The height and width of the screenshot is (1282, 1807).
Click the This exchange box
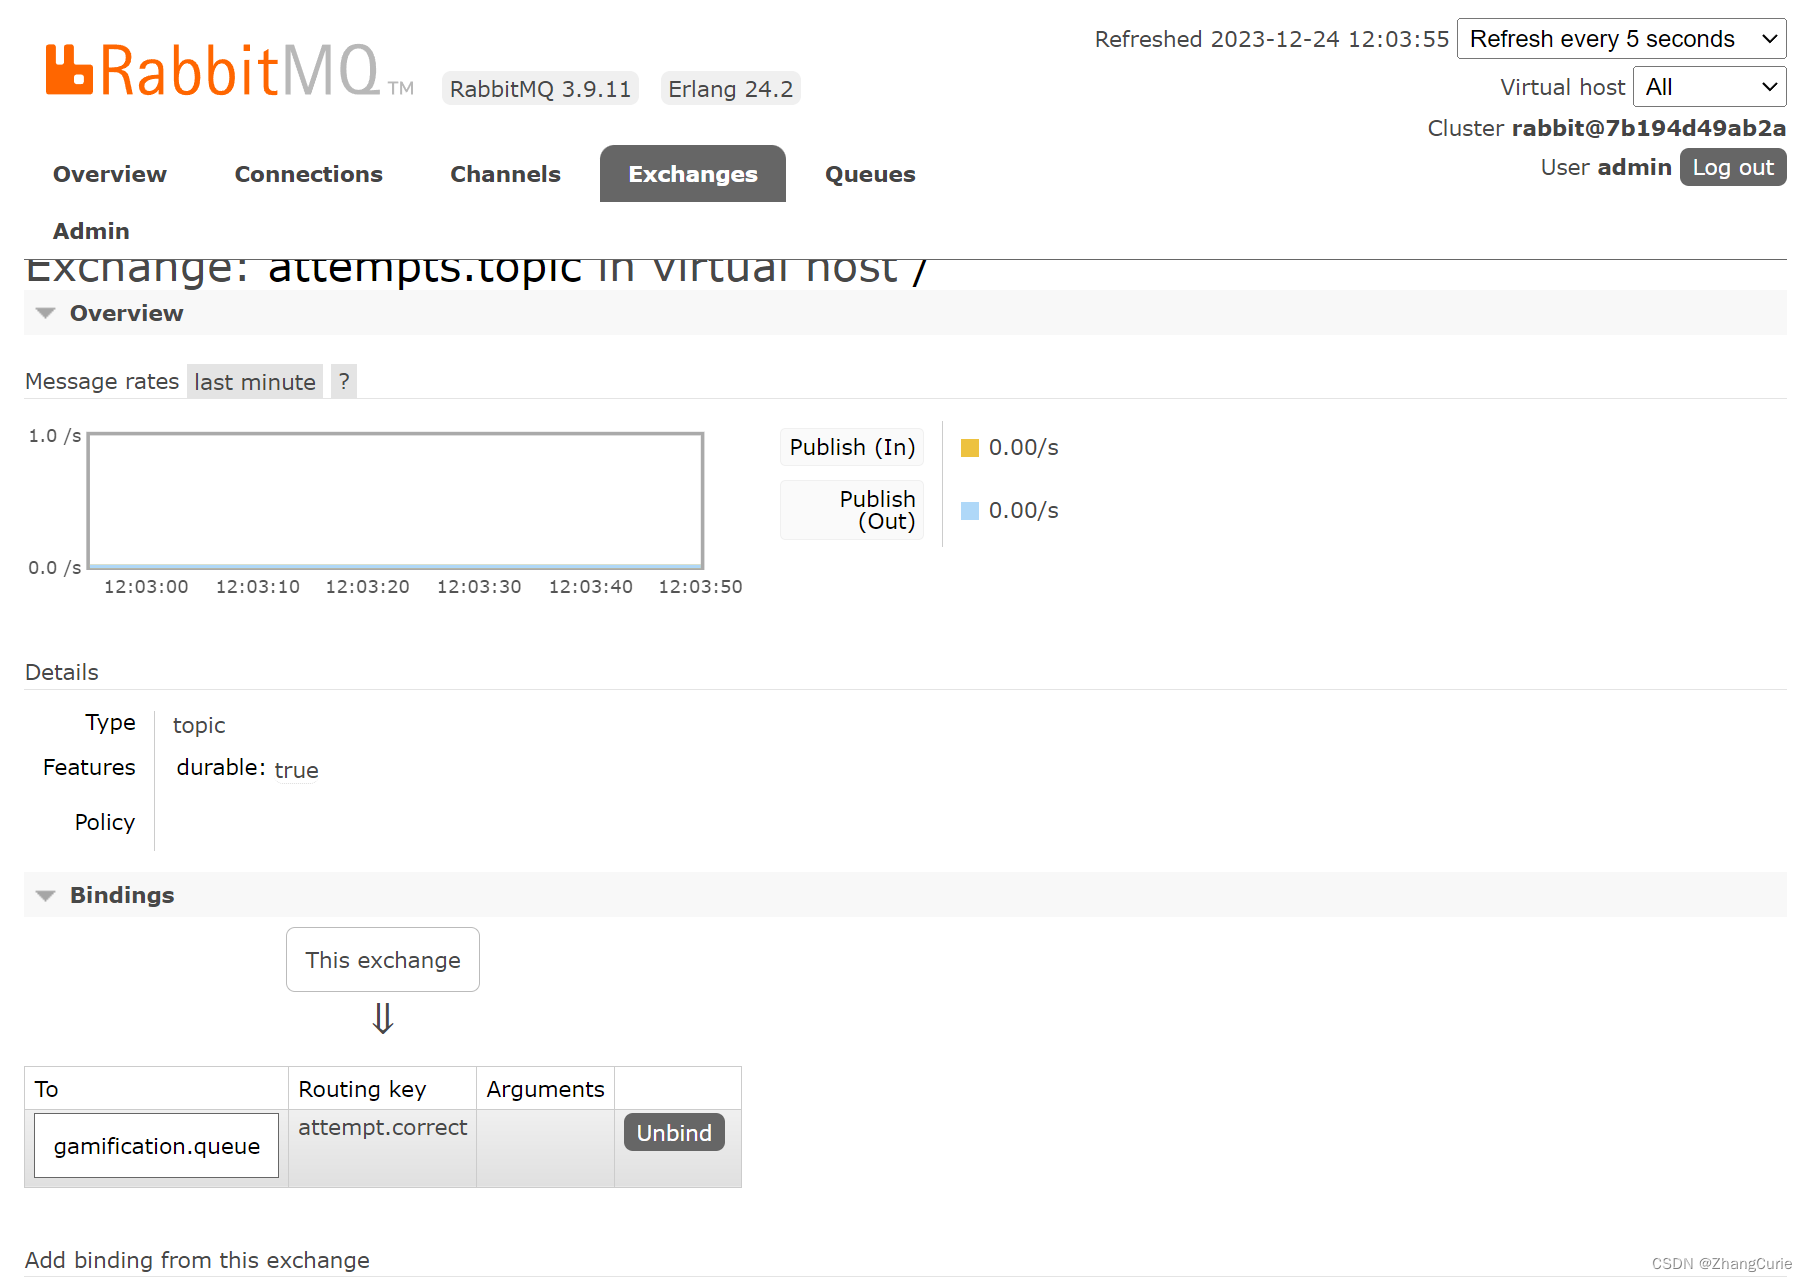click(383, 960)
